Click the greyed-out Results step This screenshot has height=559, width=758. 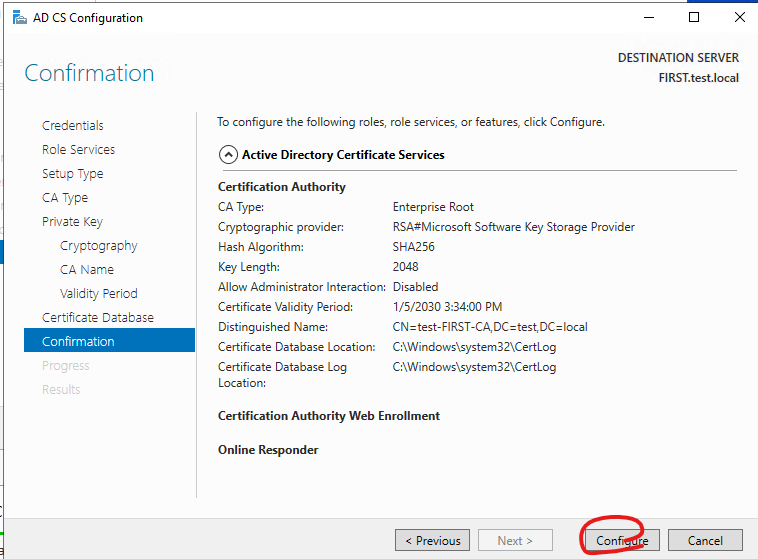61,390
